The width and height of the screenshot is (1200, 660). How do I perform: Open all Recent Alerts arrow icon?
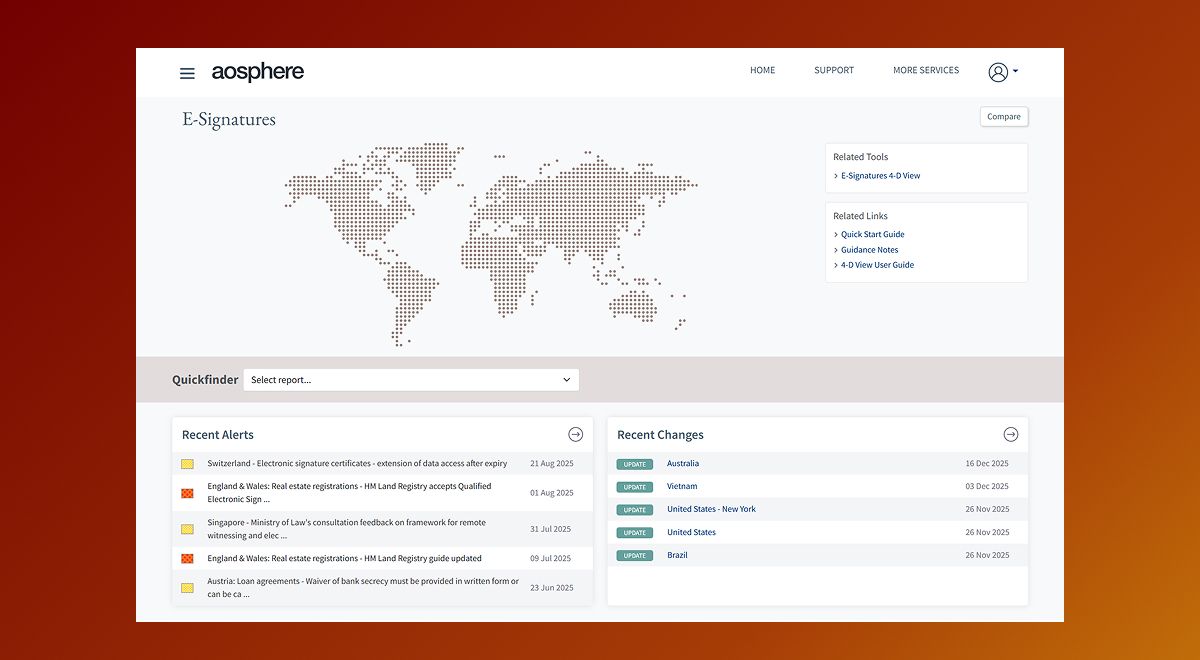(x=575, y=434)
